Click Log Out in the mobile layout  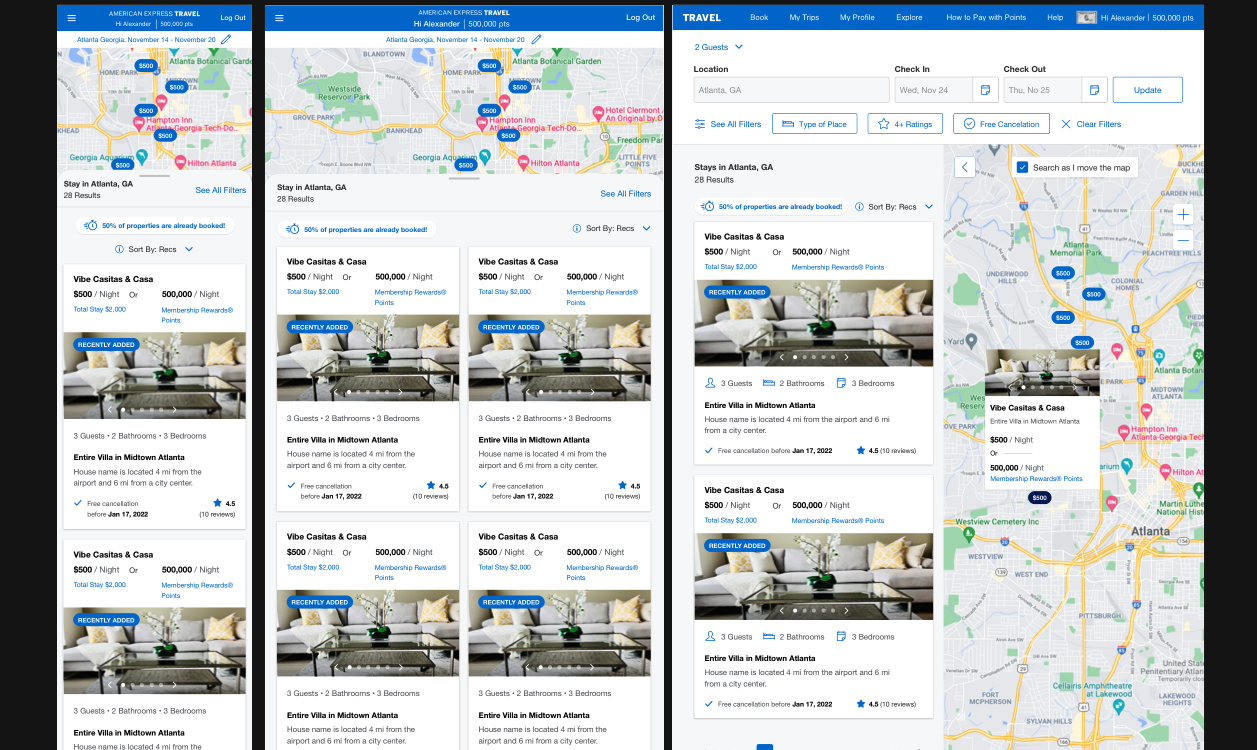[x=233, y=18]
